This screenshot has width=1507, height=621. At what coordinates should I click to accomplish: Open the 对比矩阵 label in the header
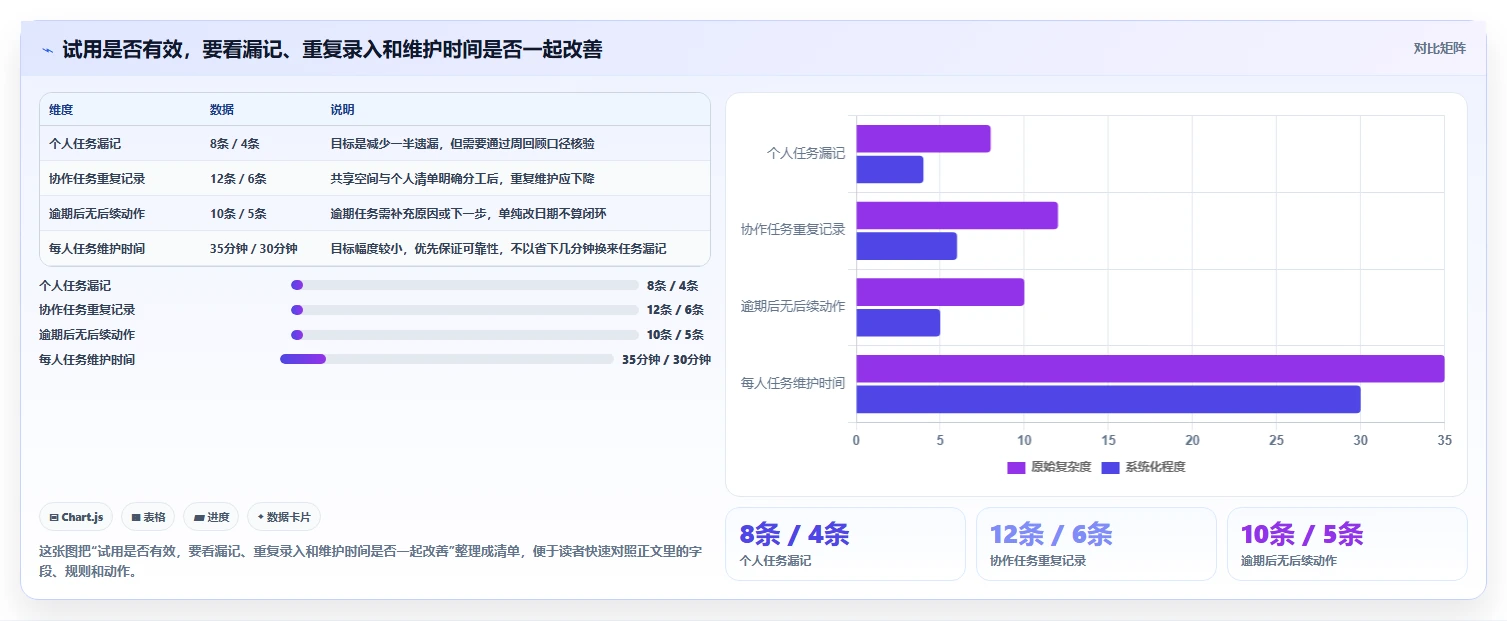click(1439, 49)
